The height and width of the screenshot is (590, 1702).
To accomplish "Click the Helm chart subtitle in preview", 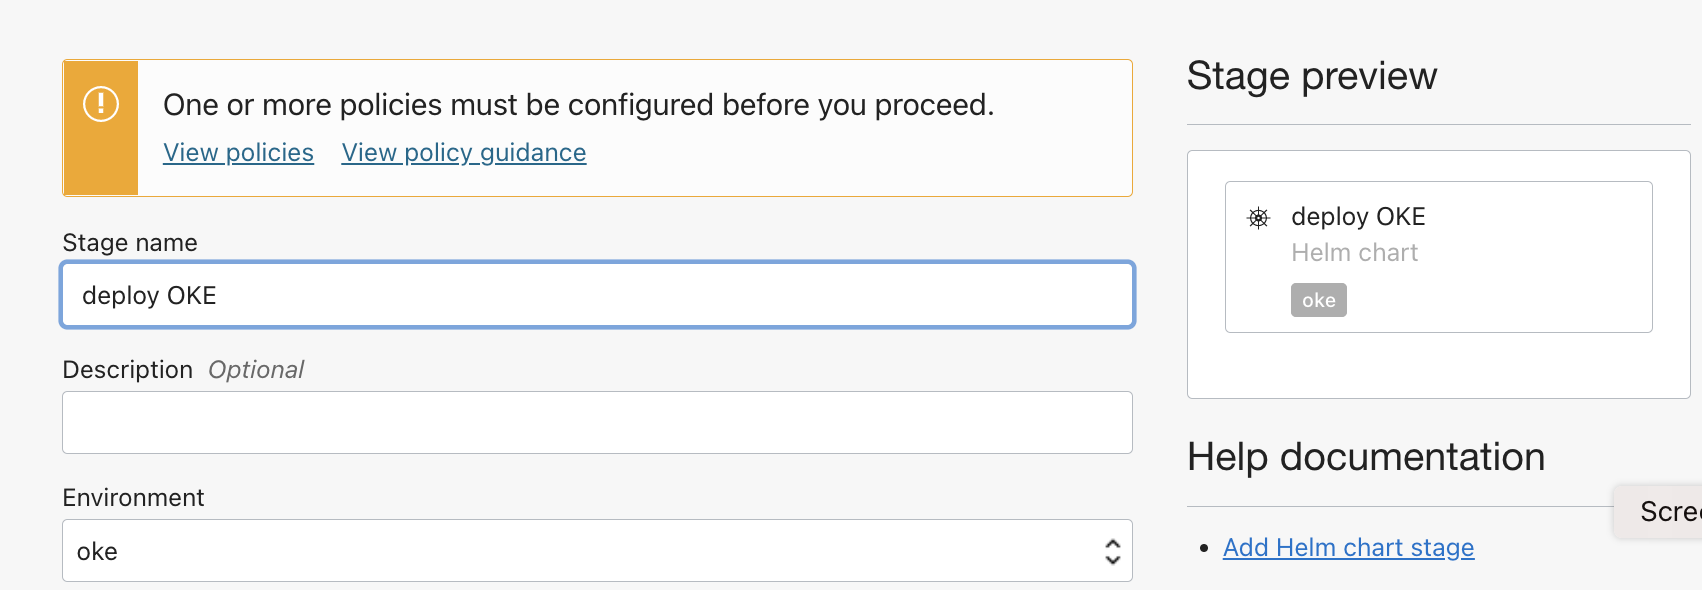I will point(1354,253).
